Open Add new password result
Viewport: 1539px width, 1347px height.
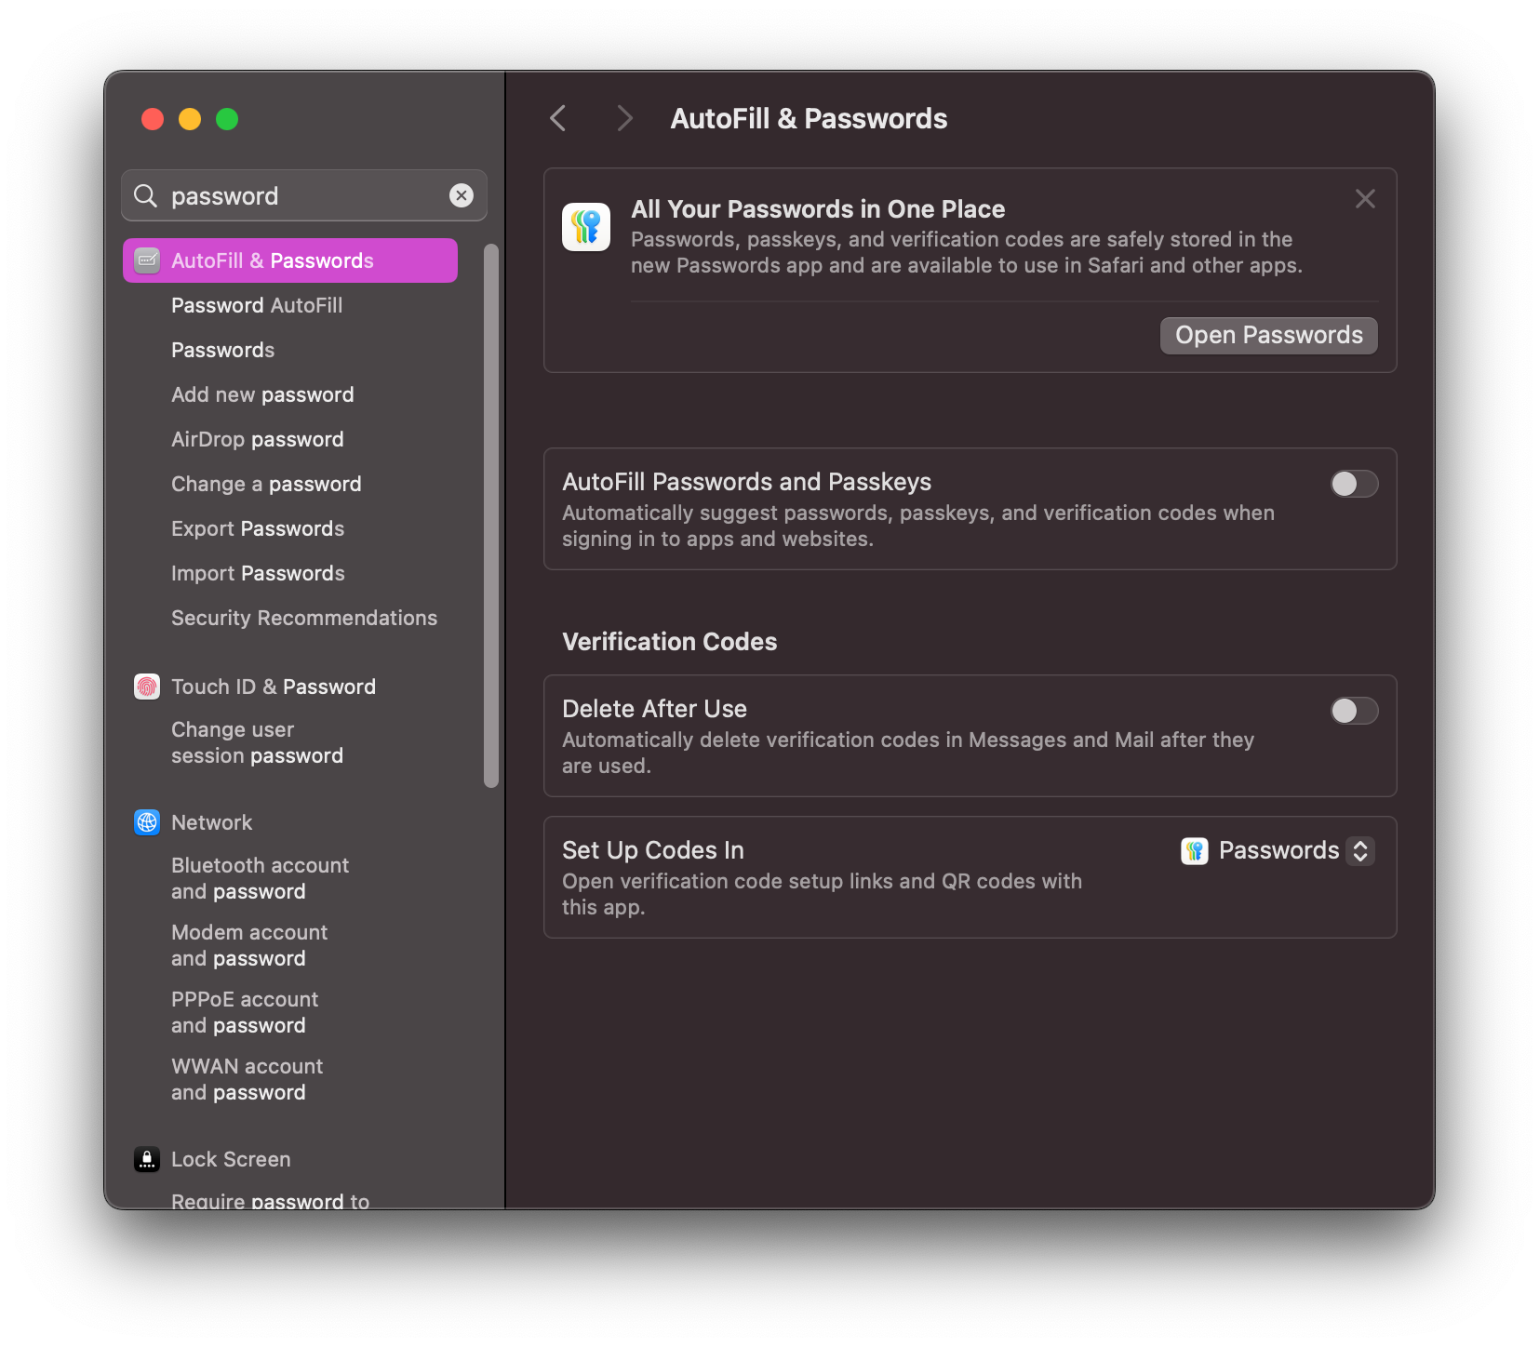[x=262, y=395]
